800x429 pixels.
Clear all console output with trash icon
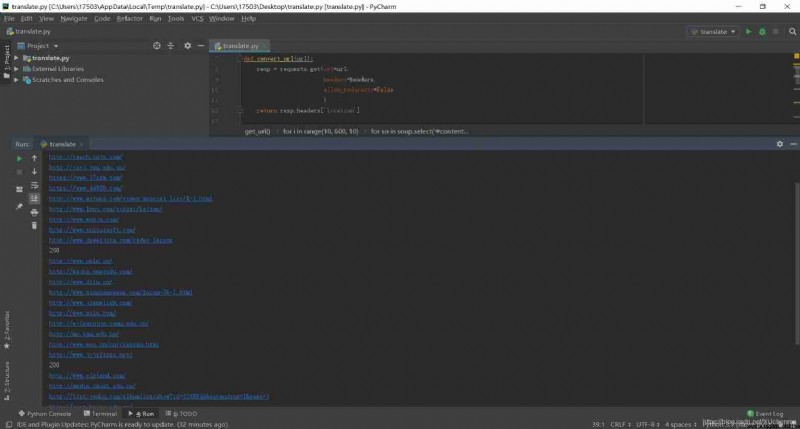coord(34,225)
